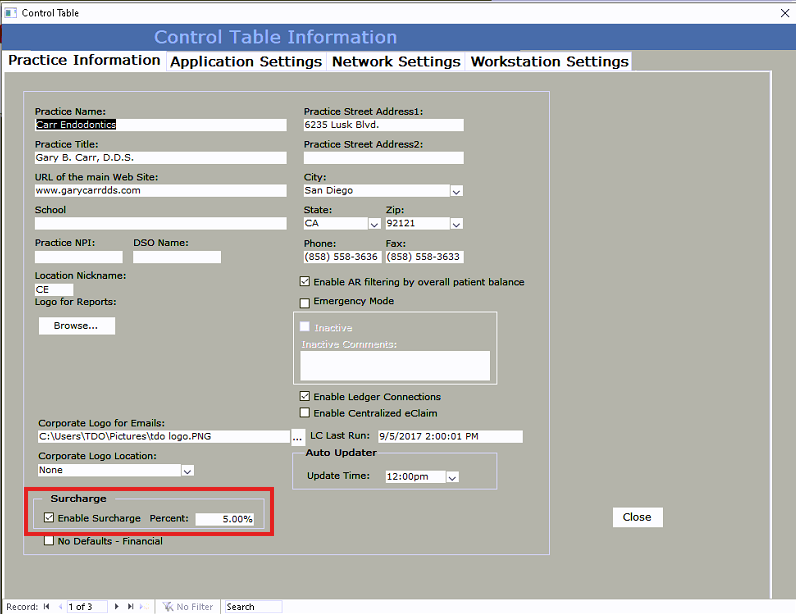Check the Emergency Mode checkbox

click(x=305, y=302)
